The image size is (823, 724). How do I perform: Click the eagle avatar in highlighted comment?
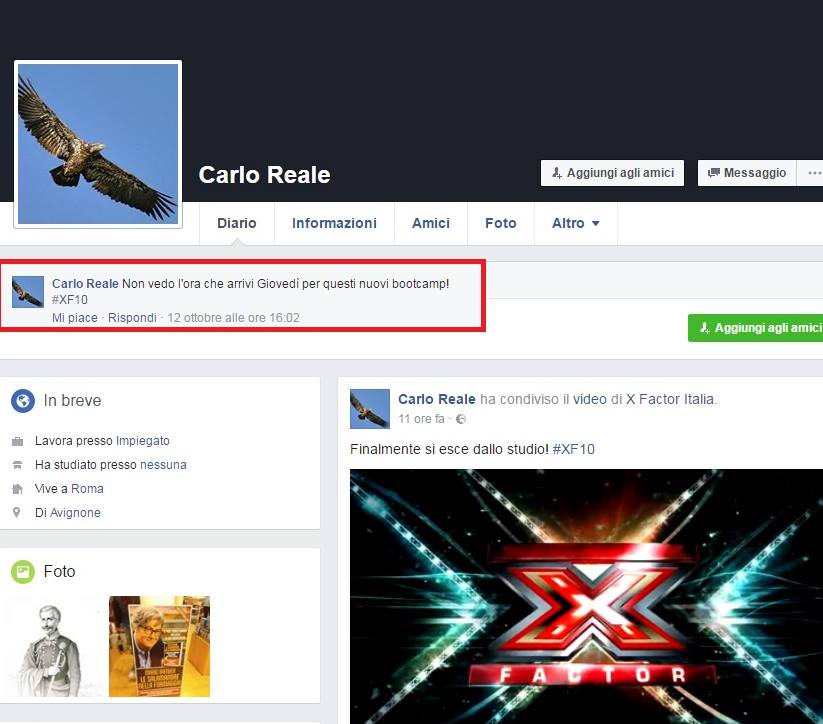[28, 293]
